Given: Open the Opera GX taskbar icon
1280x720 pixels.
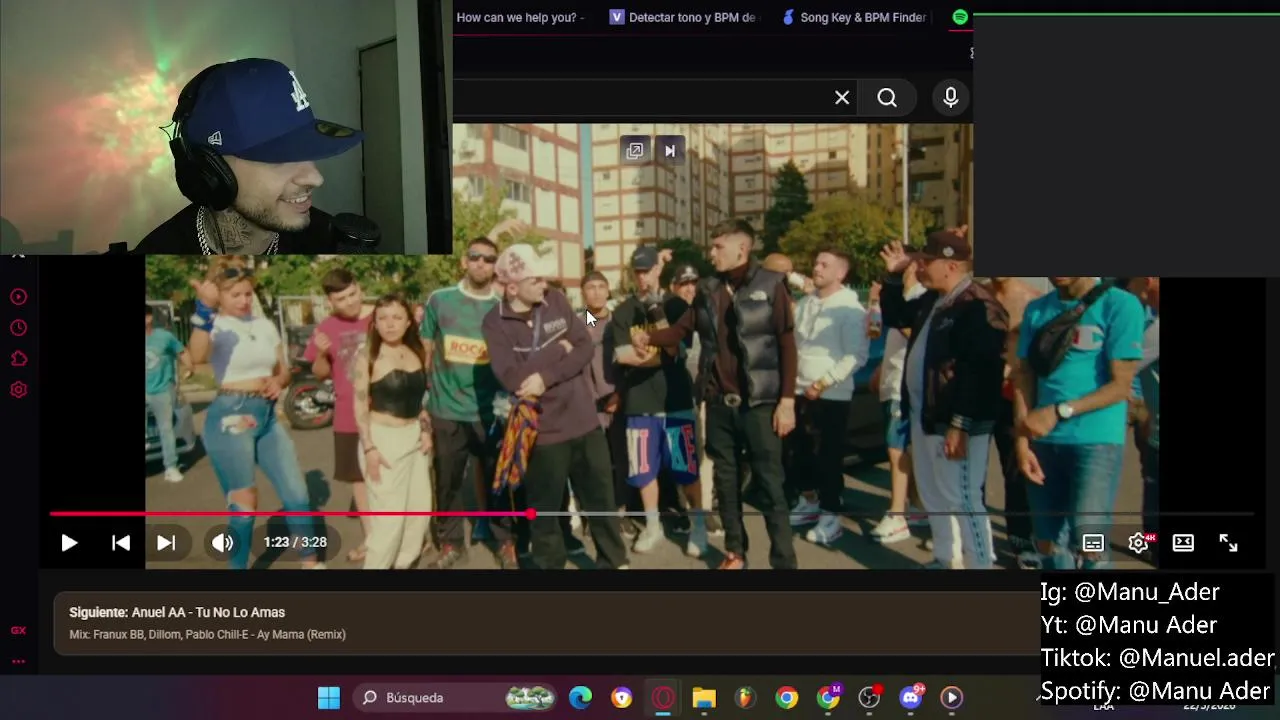Looking at the screenshot, I should click(x=663, y=697).
